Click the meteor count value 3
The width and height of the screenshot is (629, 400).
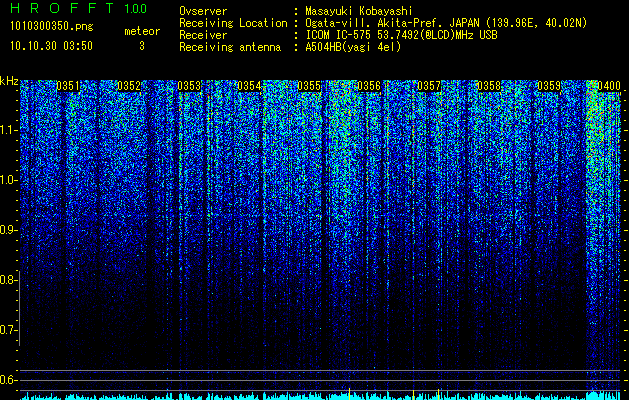pyautogui.click(x=142, y=46)
